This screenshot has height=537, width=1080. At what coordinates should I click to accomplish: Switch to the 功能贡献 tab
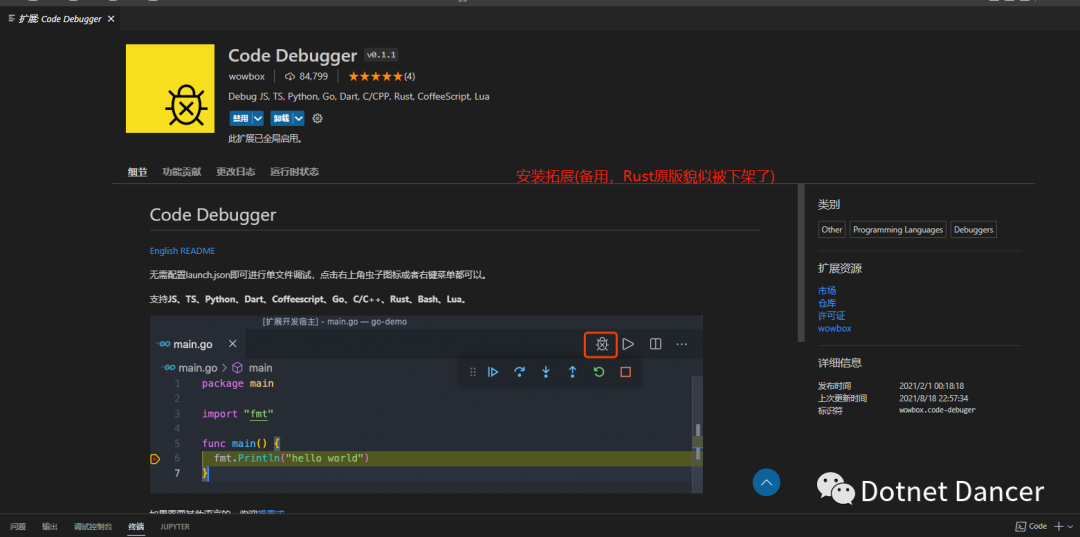click(182, 172)
